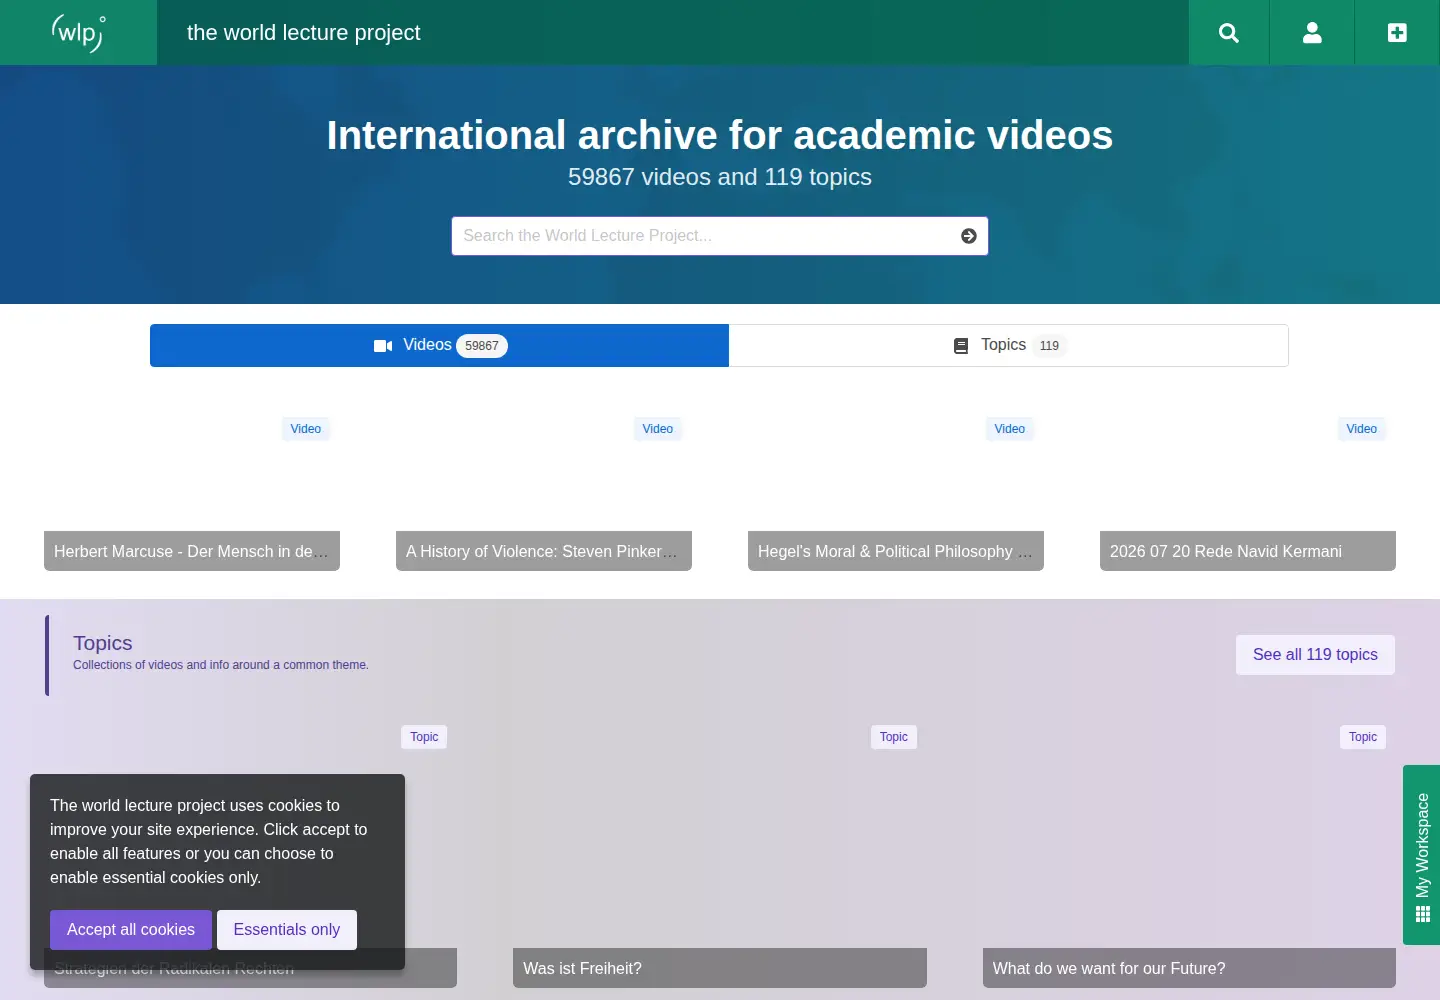Image resolution: width=1440 pixels, height=1000 pixels.
Task: Click the Topics section heading
Action: [103, 643]
